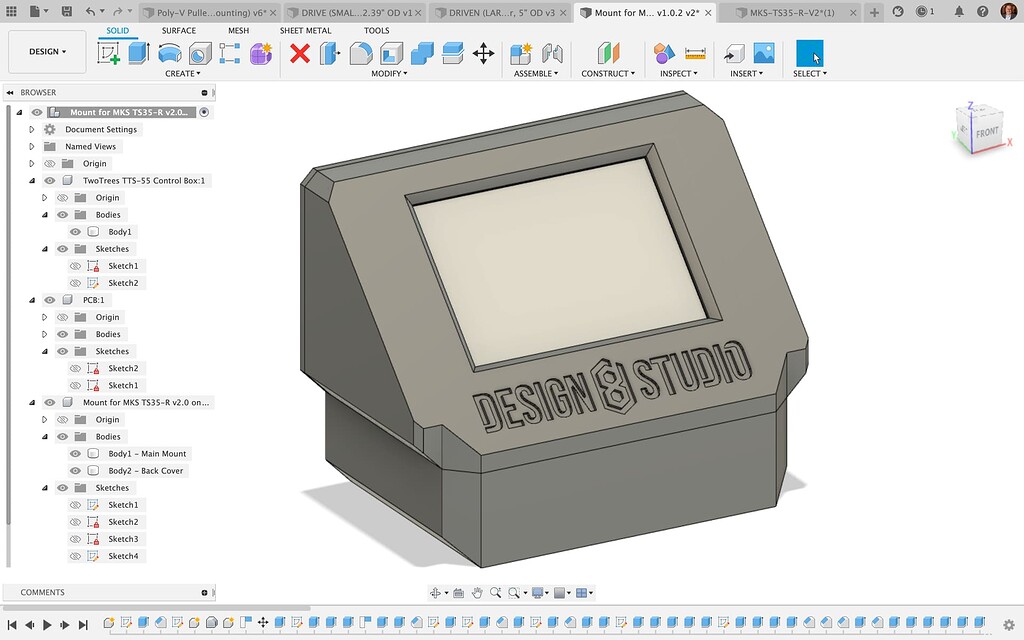Select the Interference inspect icon
The image size is (1024, 640).
pos(664,53)
